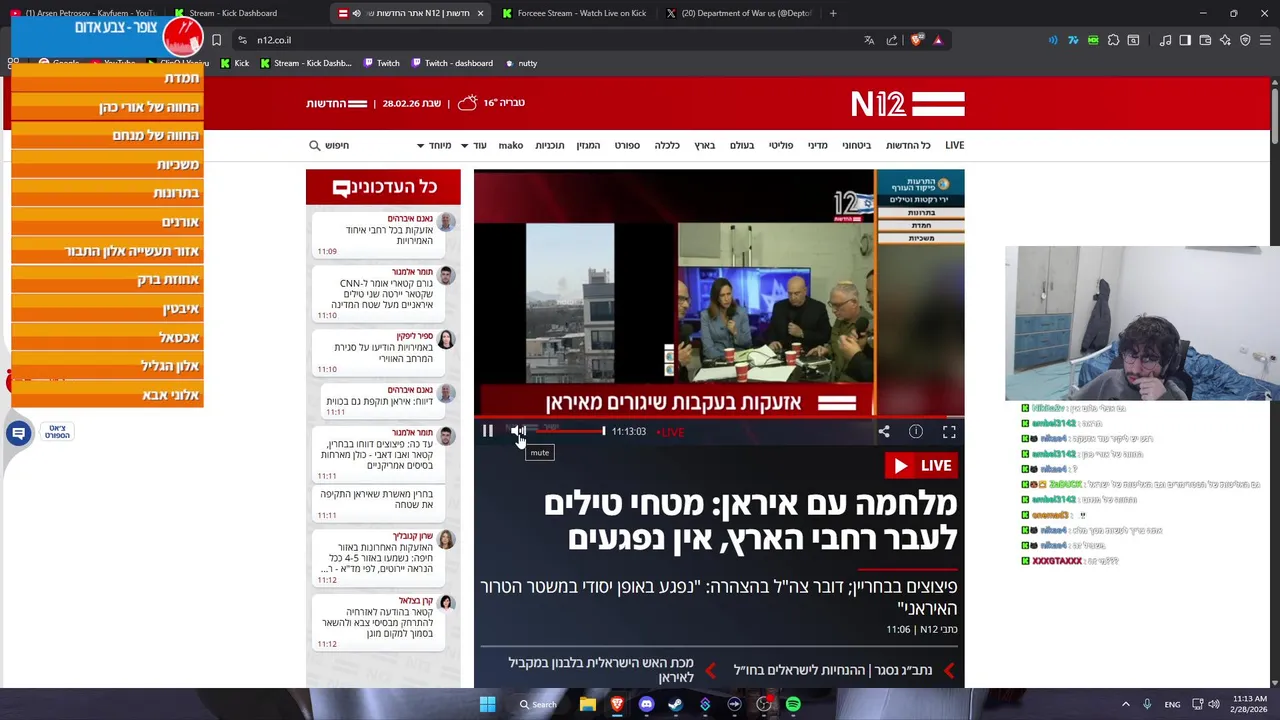
Task: Click the chat bubble icon on overlay
Action: click(18, 432)
